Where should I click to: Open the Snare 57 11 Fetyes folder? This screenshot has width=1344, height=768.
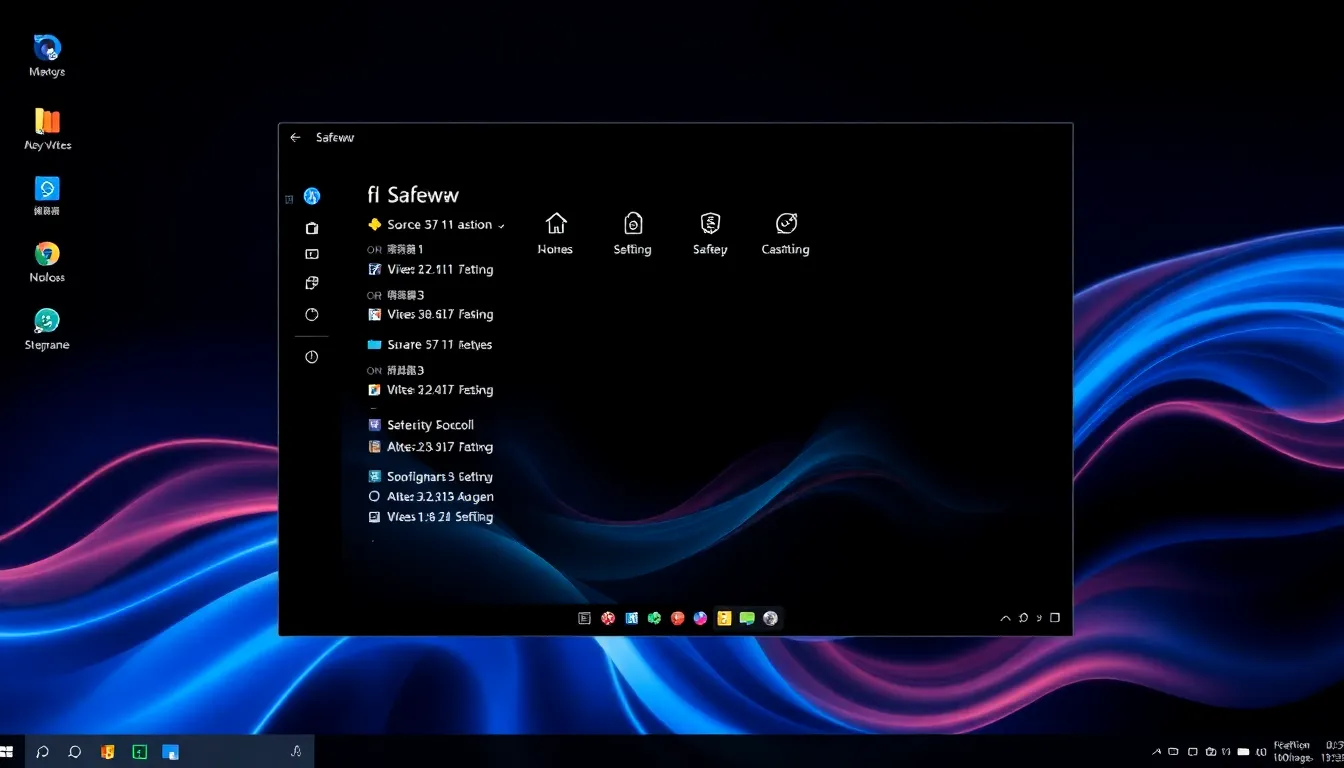(439, 345)
